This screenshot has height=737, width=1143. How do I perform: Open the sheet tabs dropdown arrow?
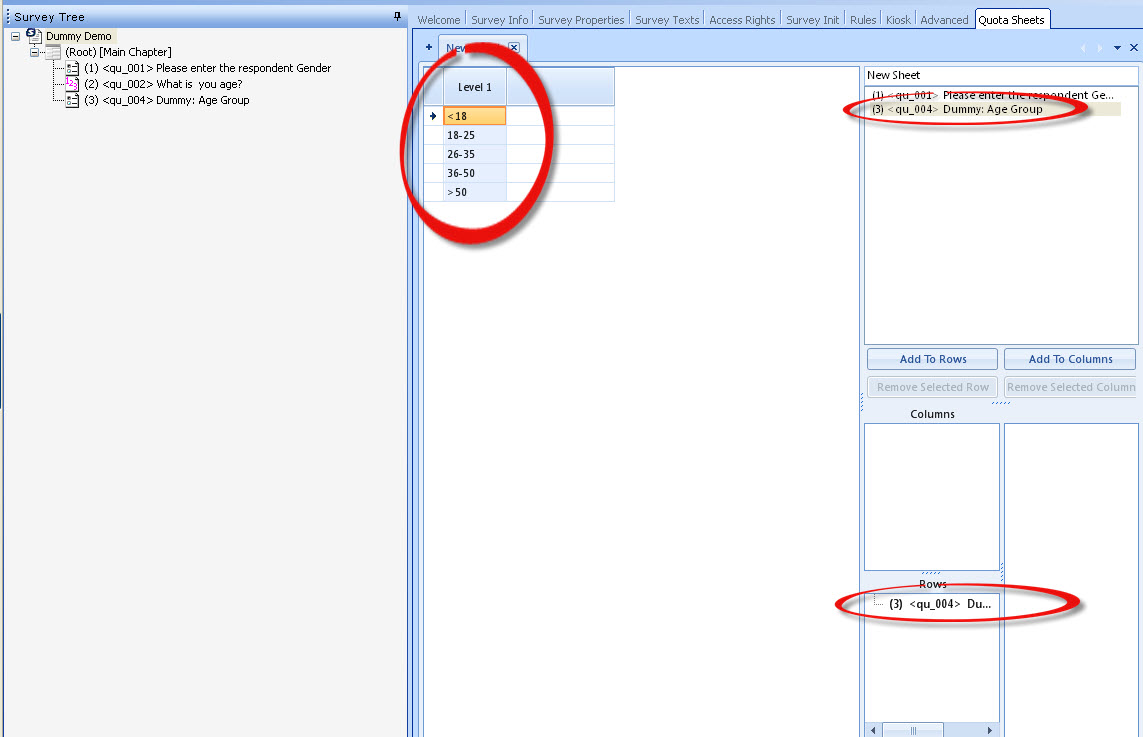pos(1117,48)
